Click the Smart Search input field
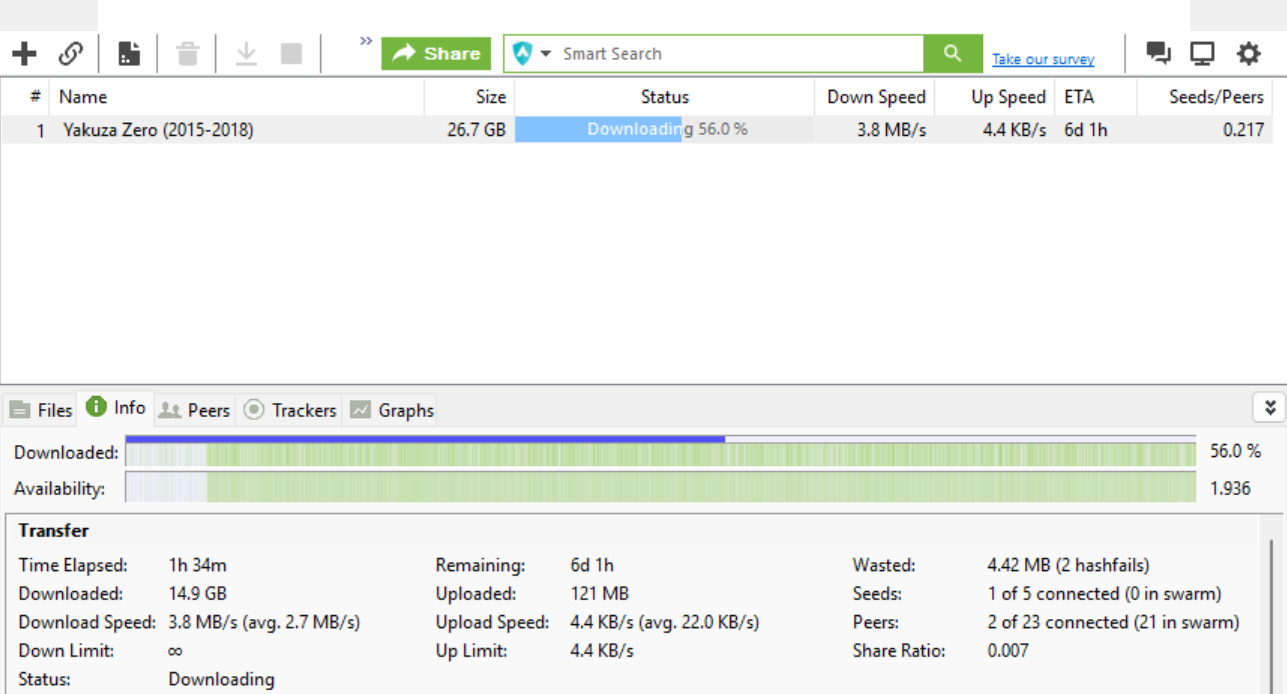Viewport: 1287px width, 694px height. (x=738, y=54)
